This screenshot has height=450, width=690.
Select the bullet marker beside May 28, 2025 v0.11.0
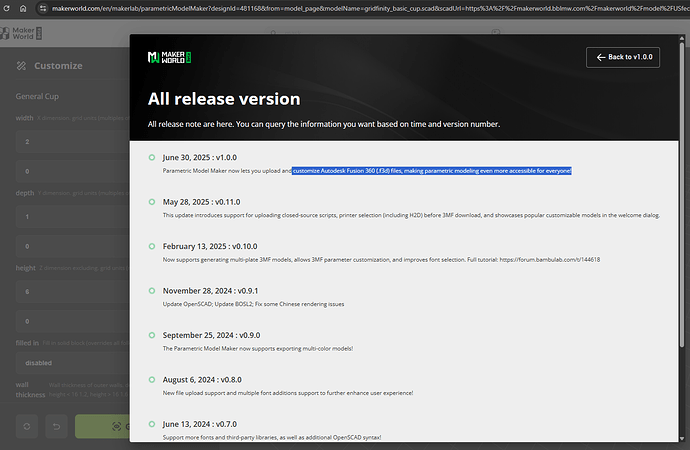pos(151,201)
